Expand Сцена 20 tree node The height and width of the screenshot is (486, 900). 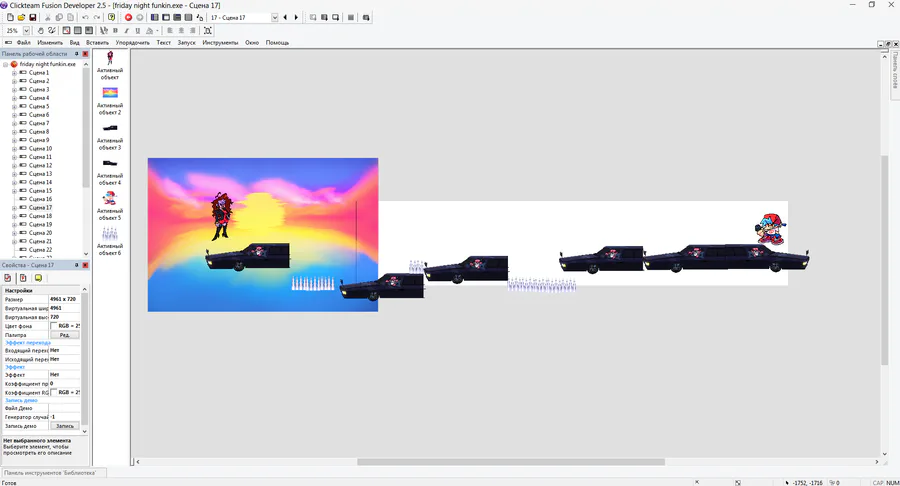tap(14, 233)
